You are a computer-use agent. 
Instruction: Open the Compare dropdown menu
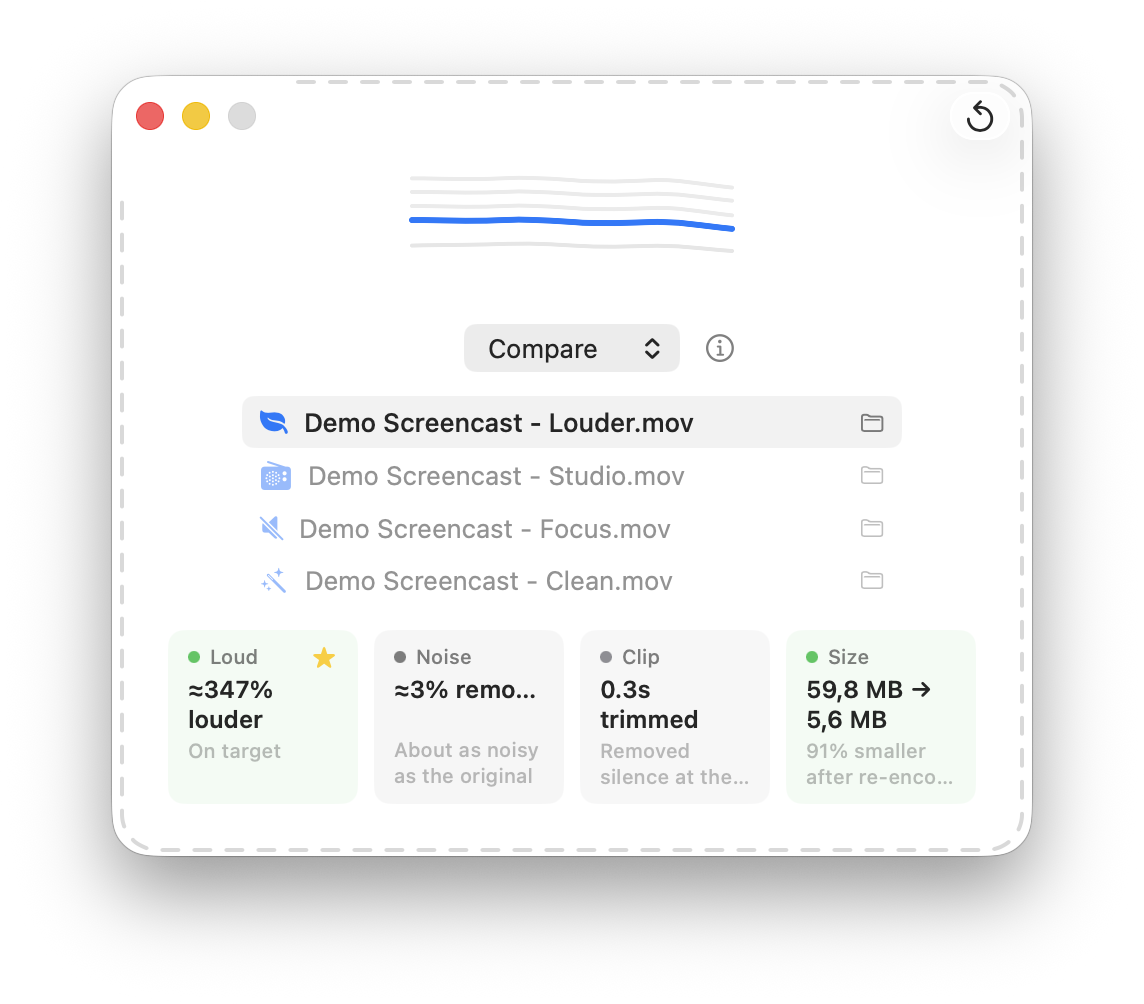click(x=571, y=348)
